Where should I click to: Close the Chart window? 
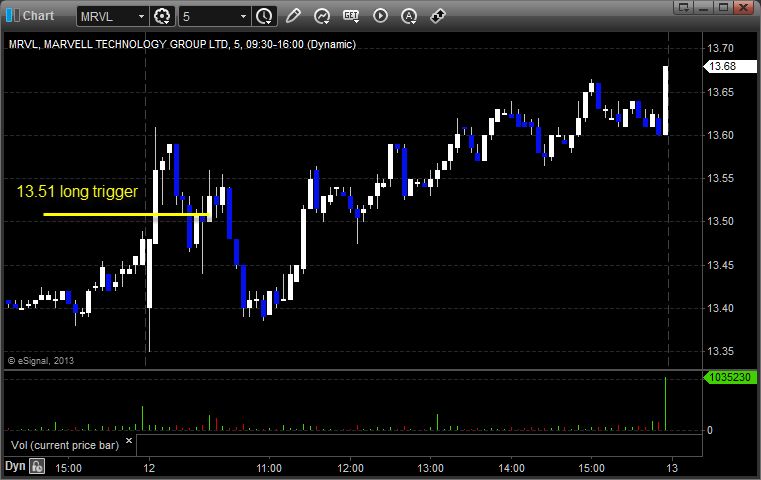tap(744, 7)
